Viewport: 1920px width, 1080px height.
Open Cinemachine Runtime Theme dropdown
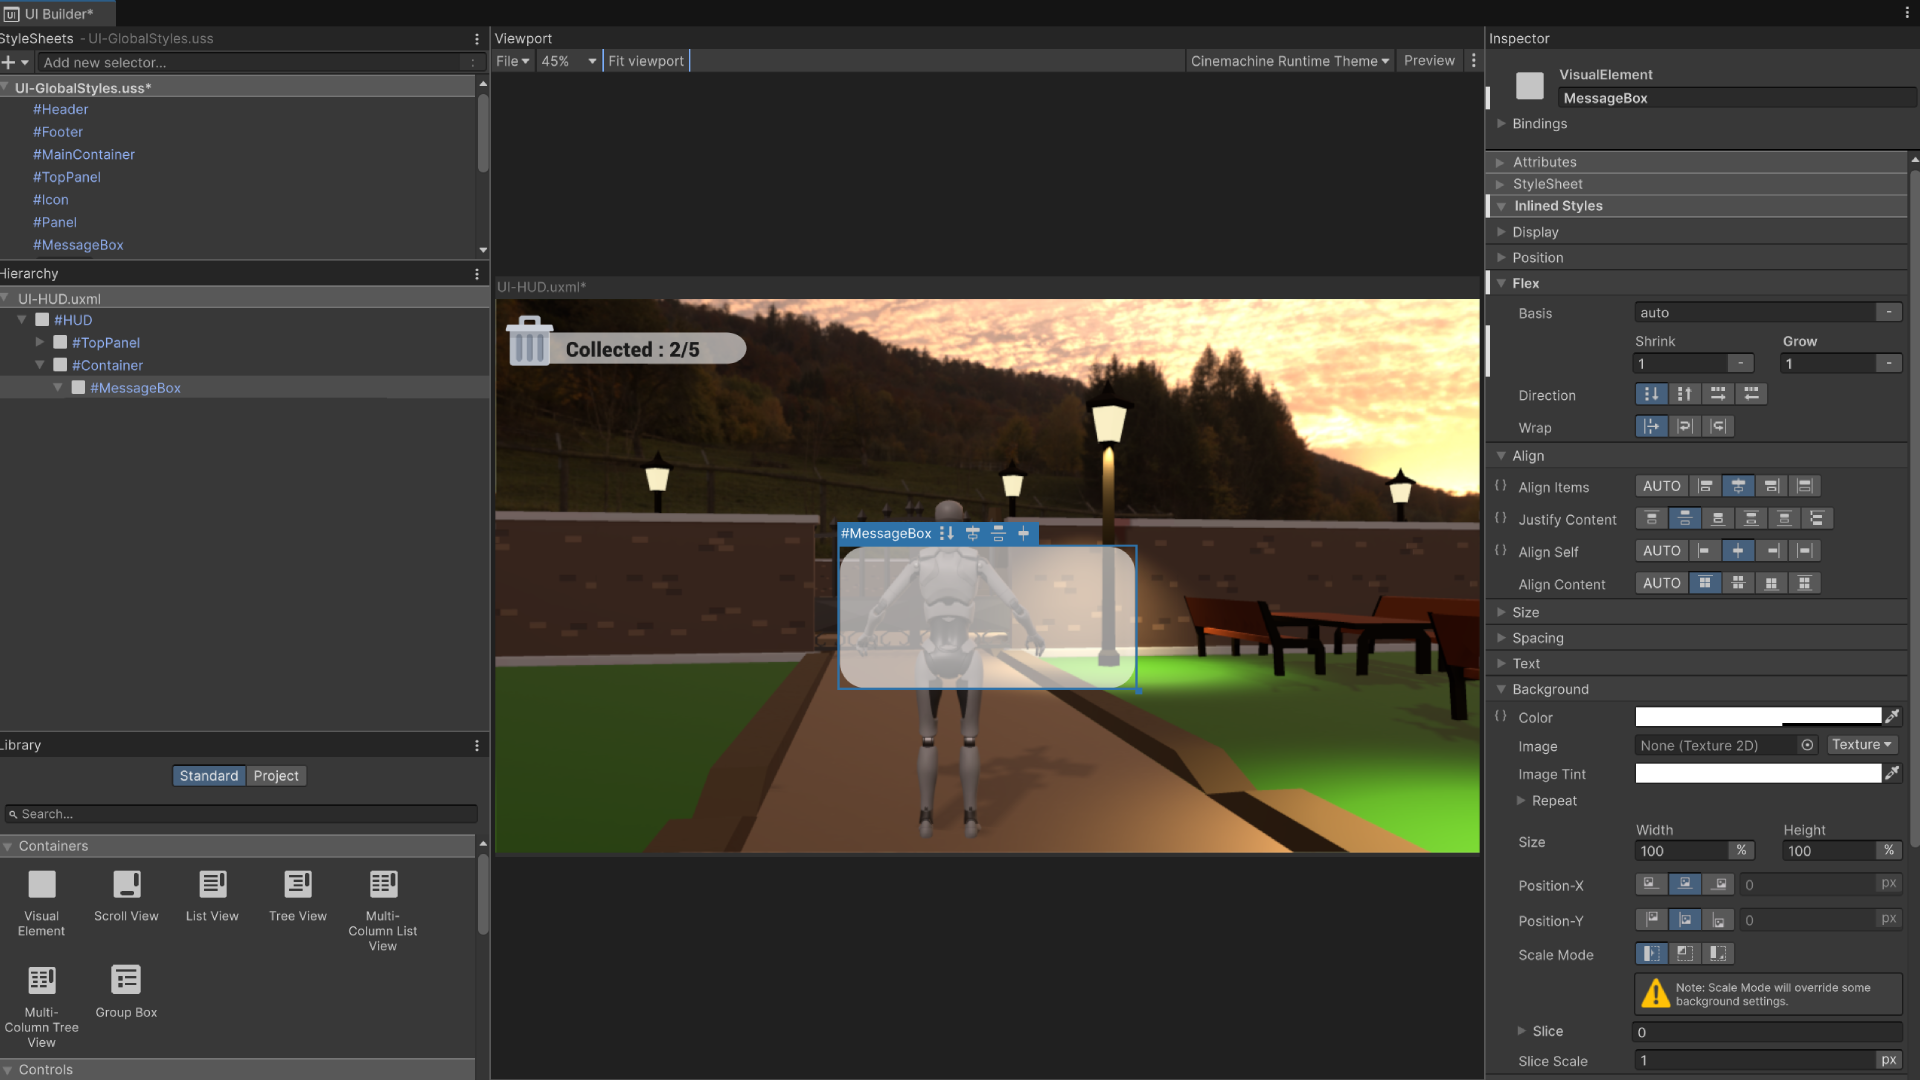1289,61
